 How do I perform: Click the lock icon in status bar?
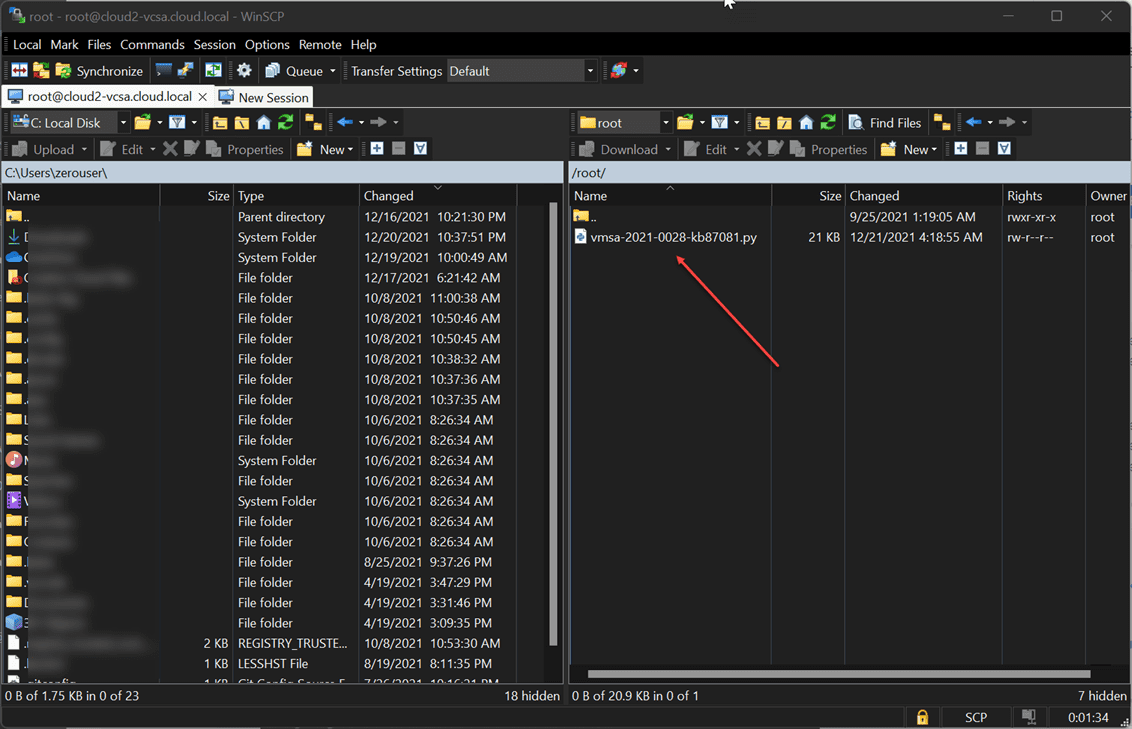tap(922, 717)
